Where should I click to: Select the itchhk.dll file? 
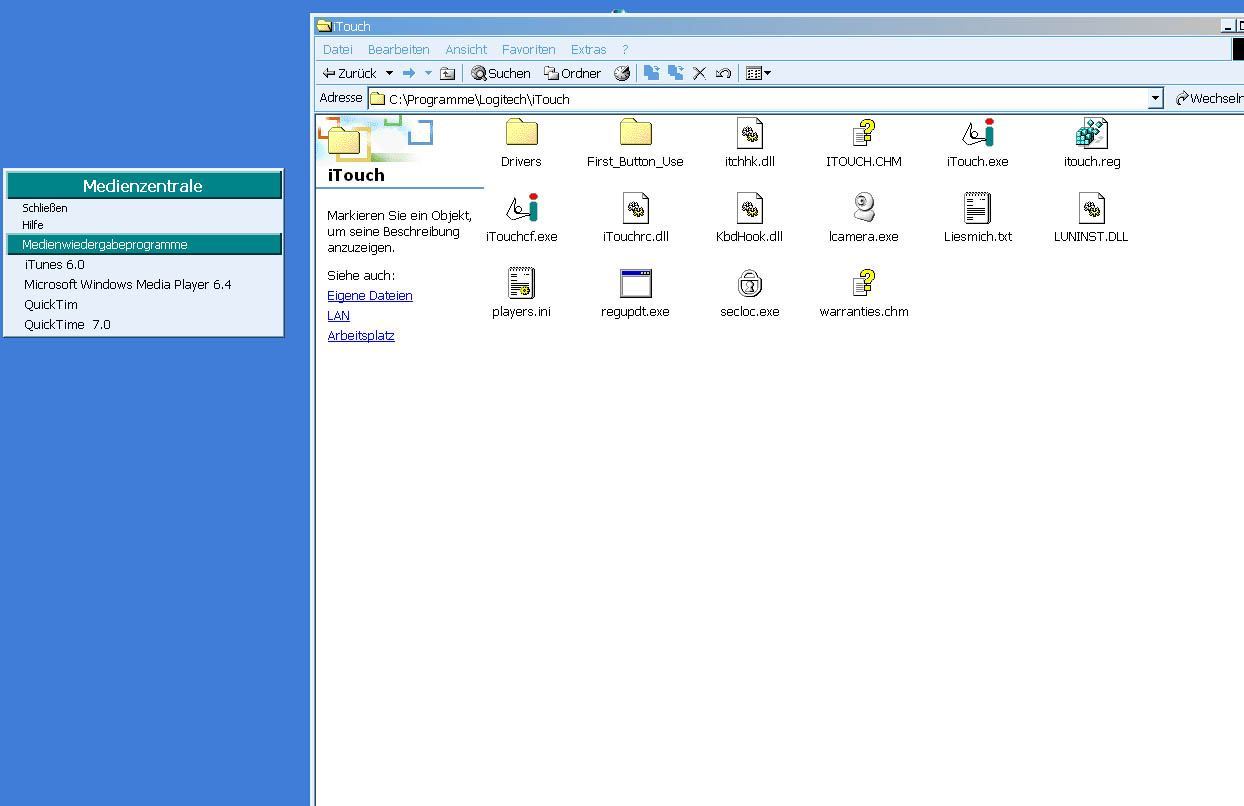[x=749, y=143]
